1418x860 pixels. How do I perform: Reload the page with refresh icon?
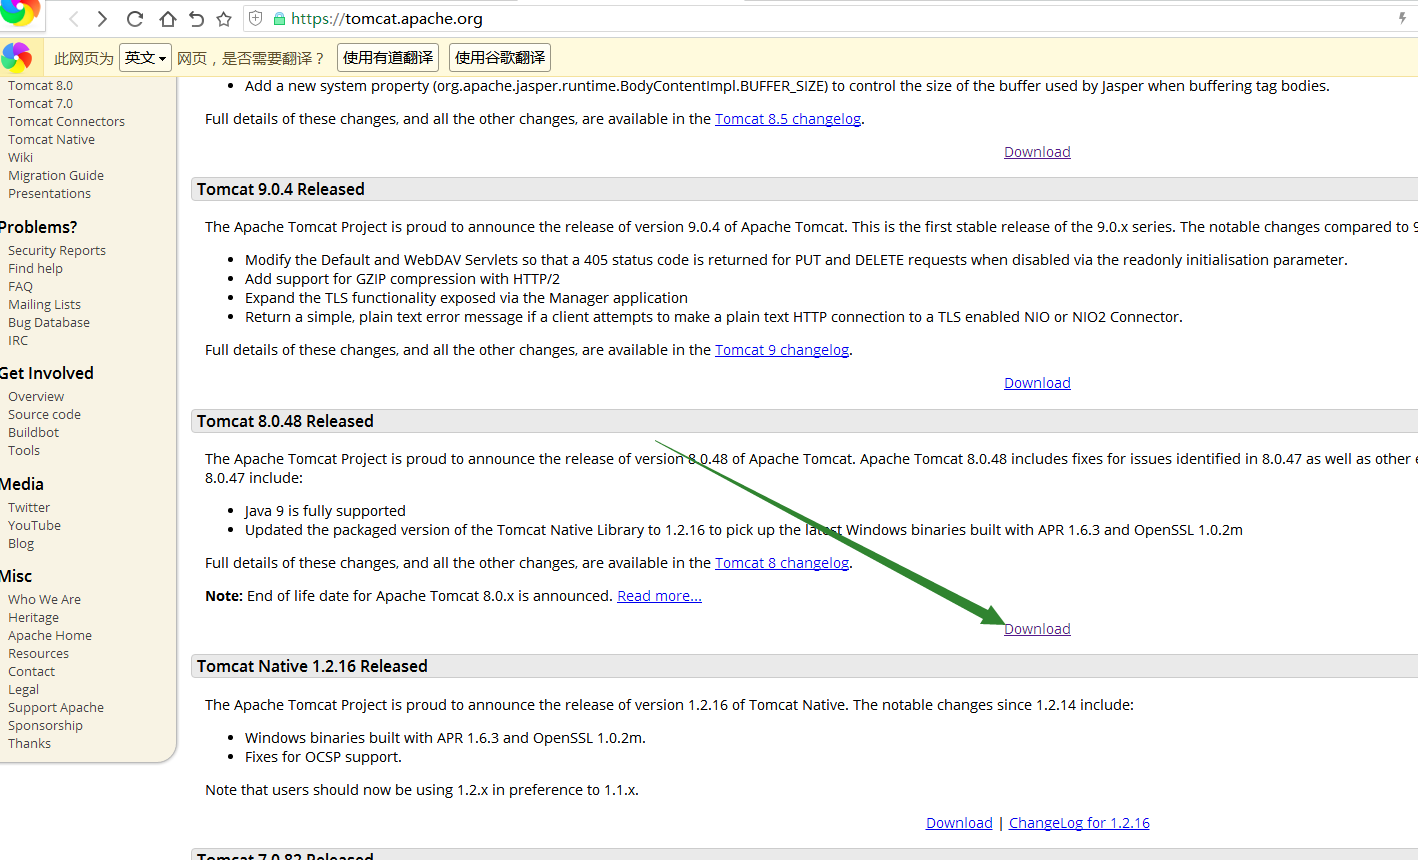135,19
